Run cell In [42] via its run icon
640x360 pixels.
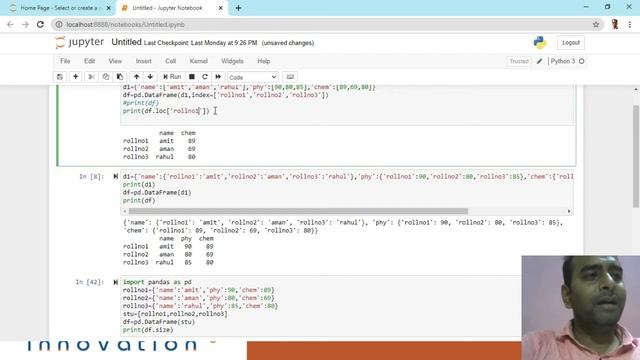tap(116, 282)
